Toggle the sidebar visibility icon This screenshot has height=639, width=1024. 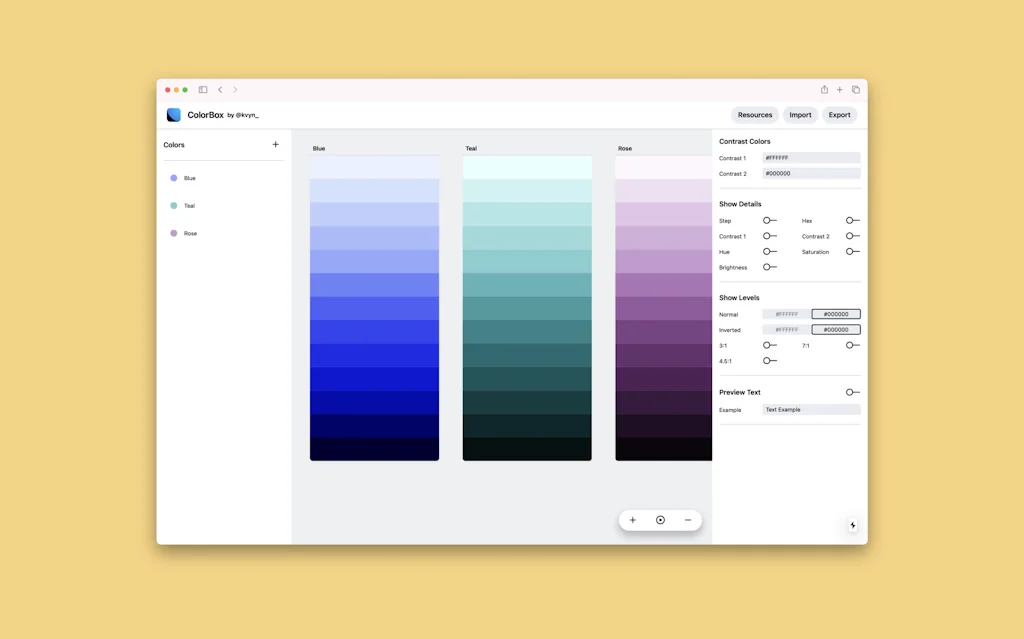(201, 89)
